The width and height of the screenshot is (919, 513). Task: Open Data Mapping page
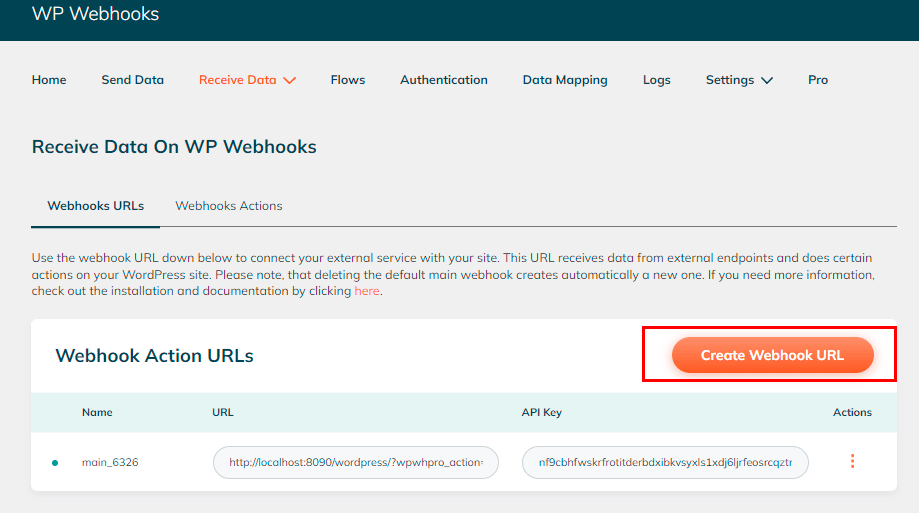tap(565, 80)
